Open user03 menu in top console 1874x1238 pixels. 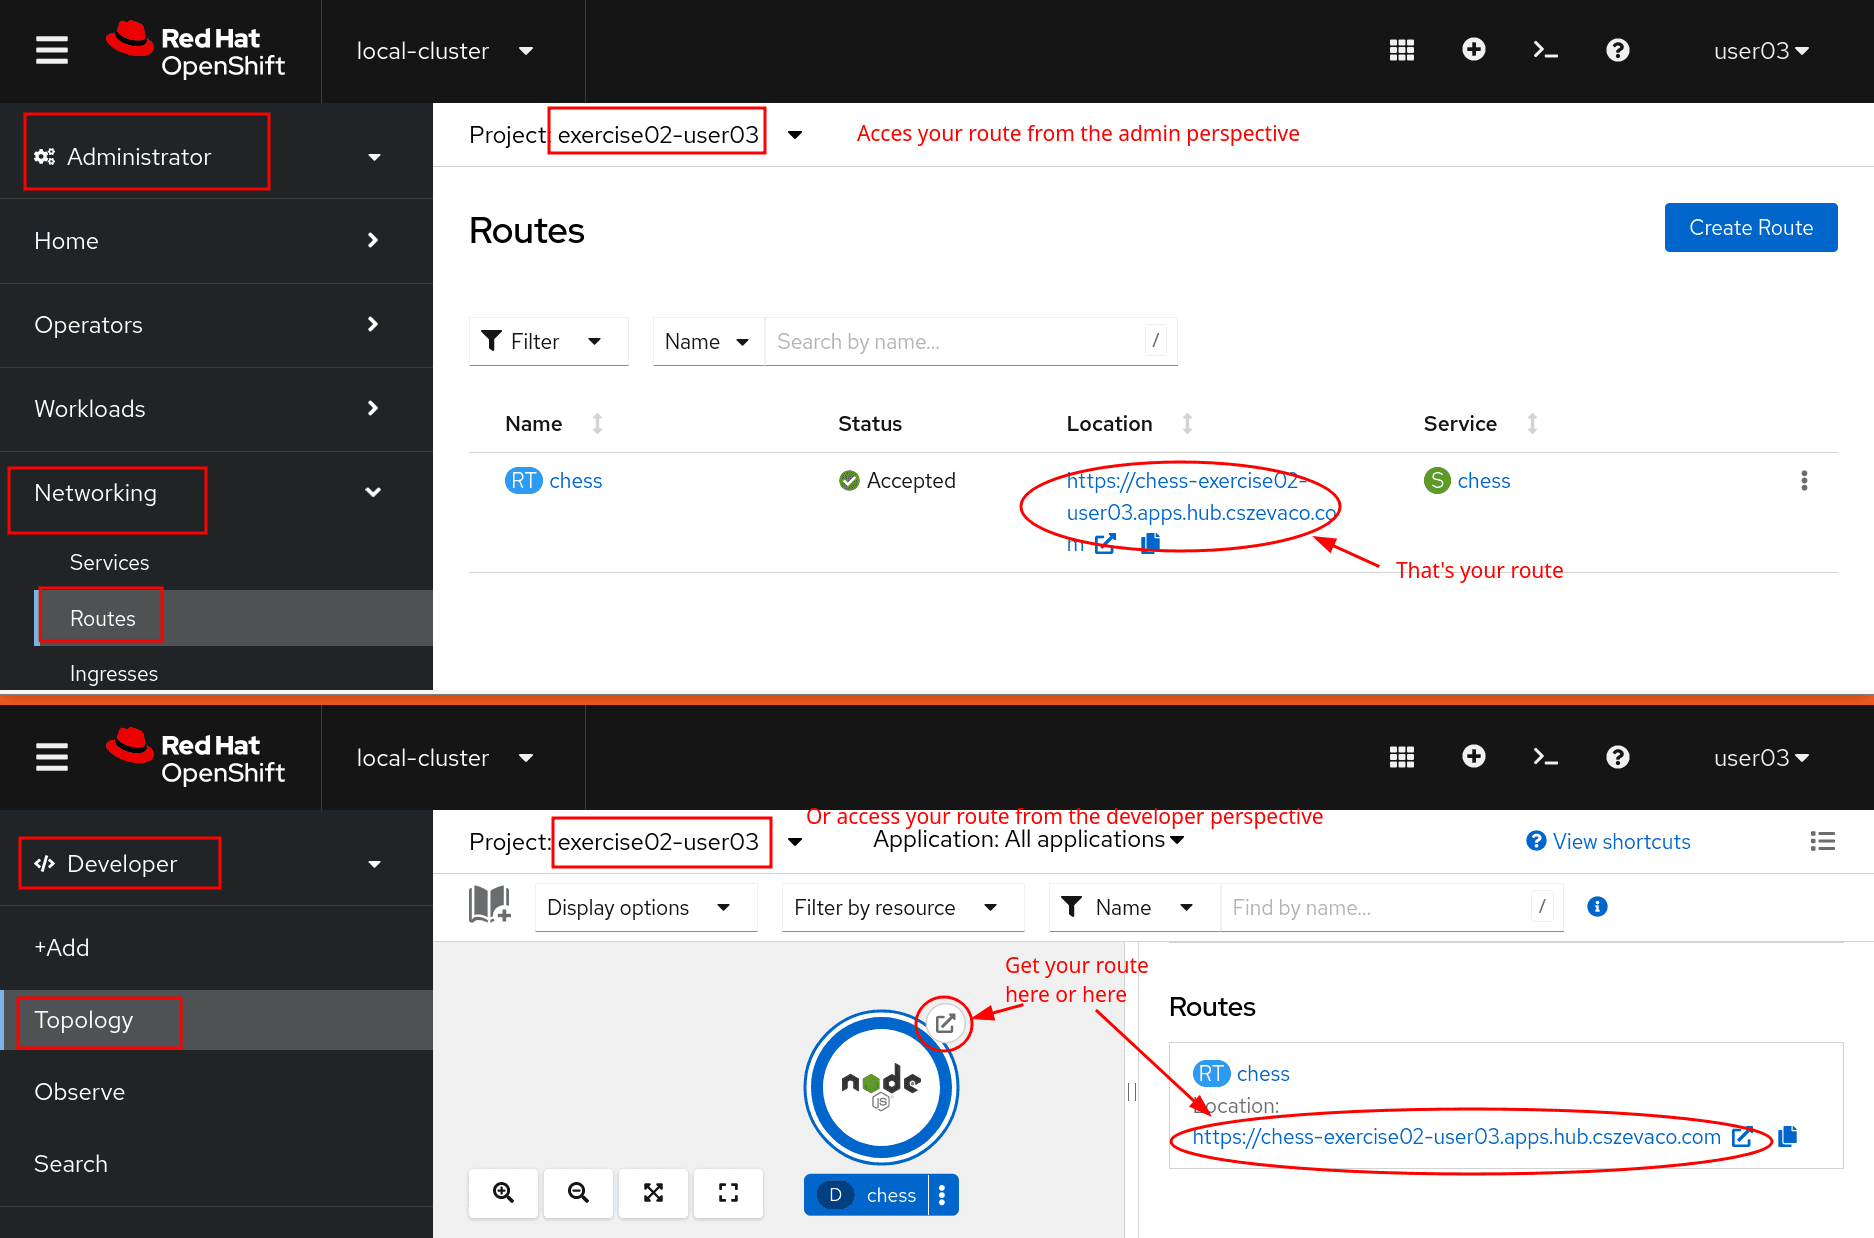coord(1761,51)
